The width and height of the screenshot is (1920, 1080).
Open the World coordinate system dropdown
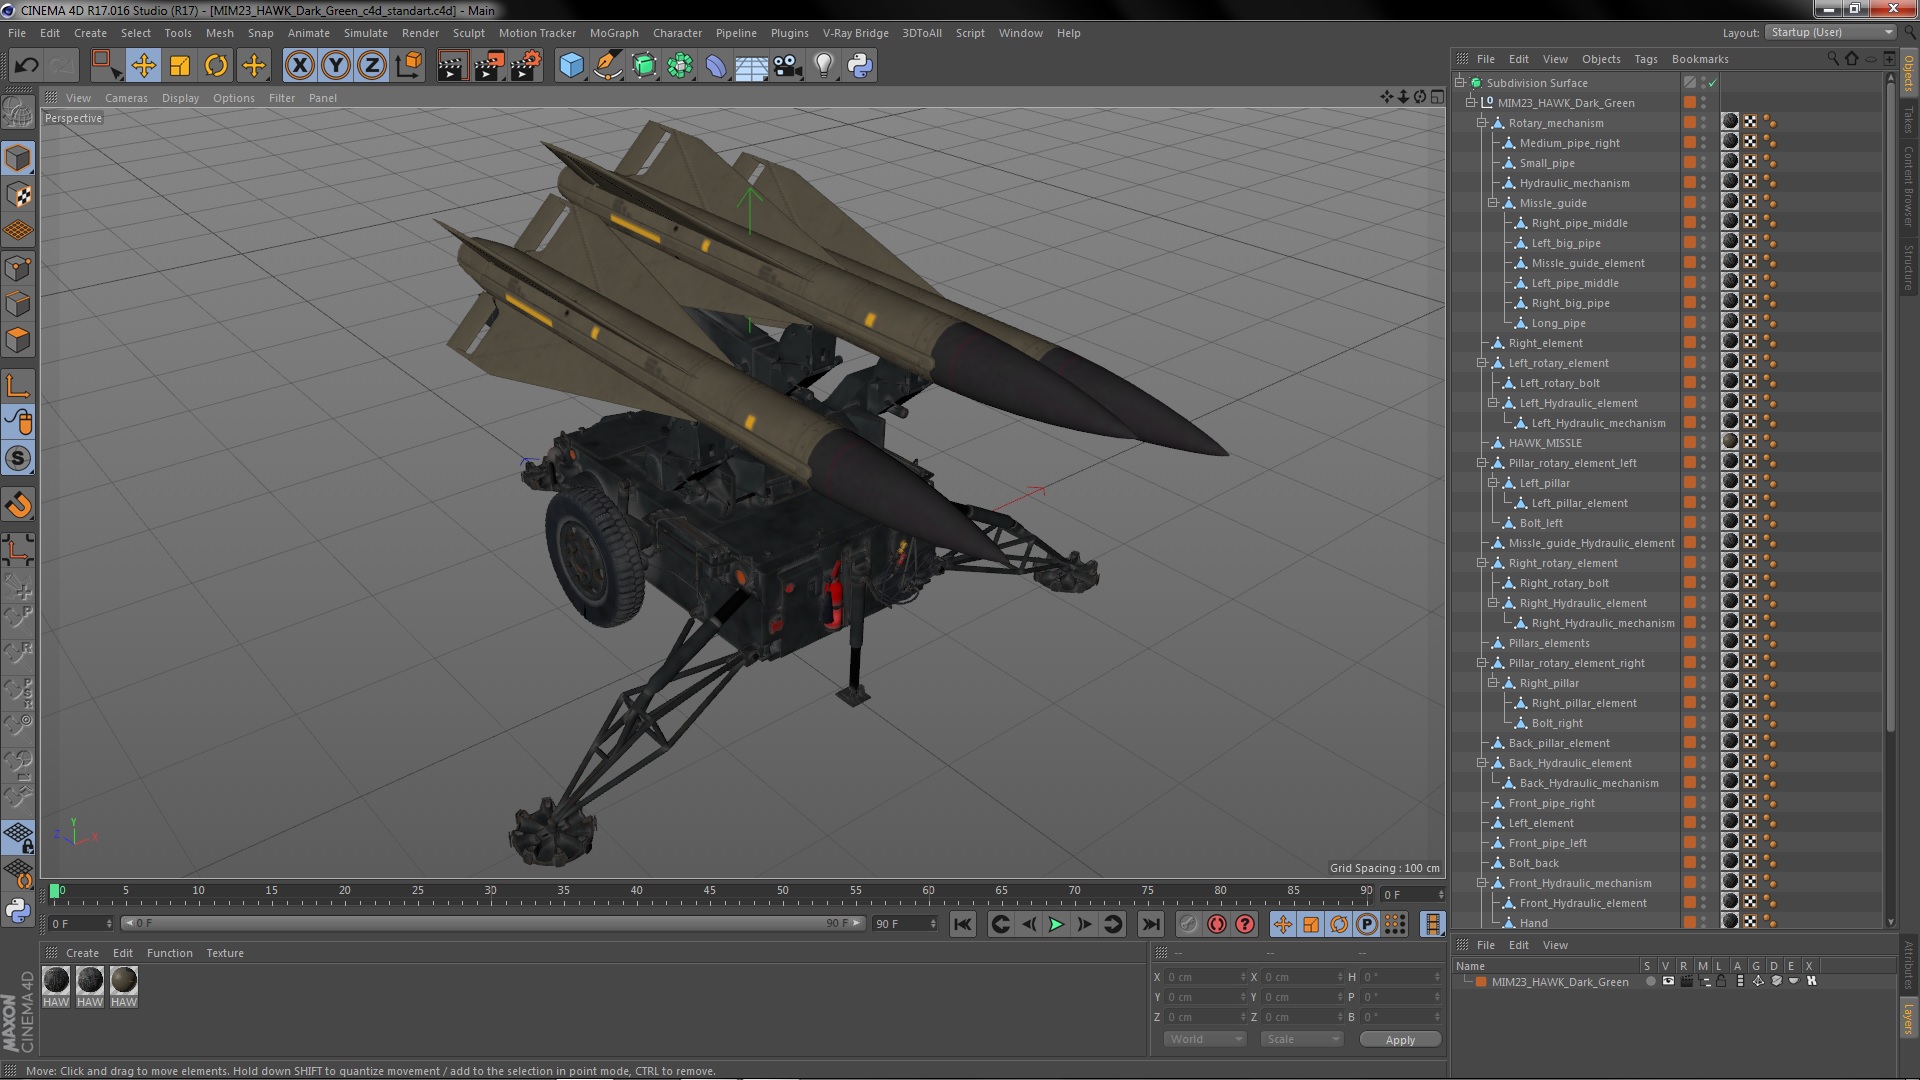pos(1205,1039)
